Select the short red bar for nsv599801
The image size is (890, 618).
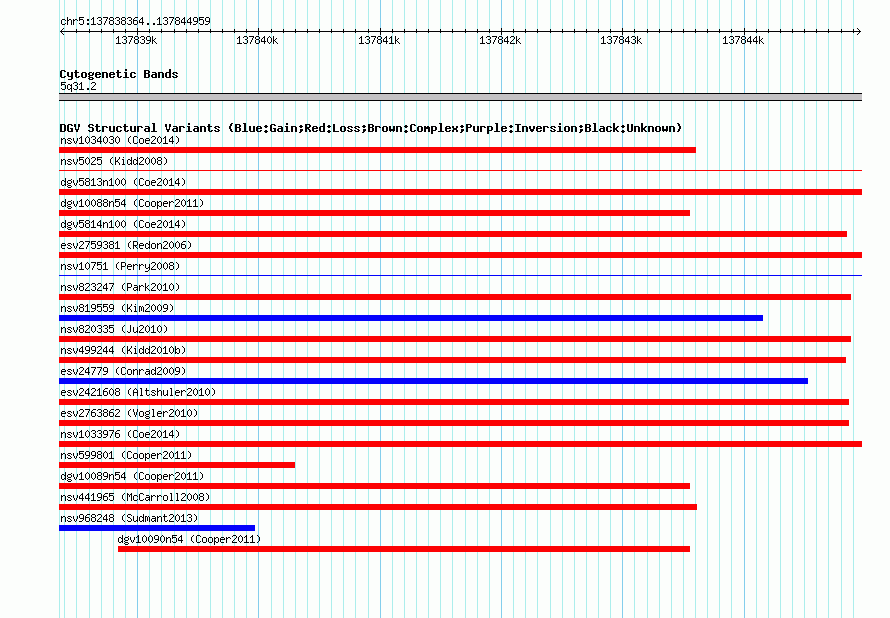click(177, 465)
